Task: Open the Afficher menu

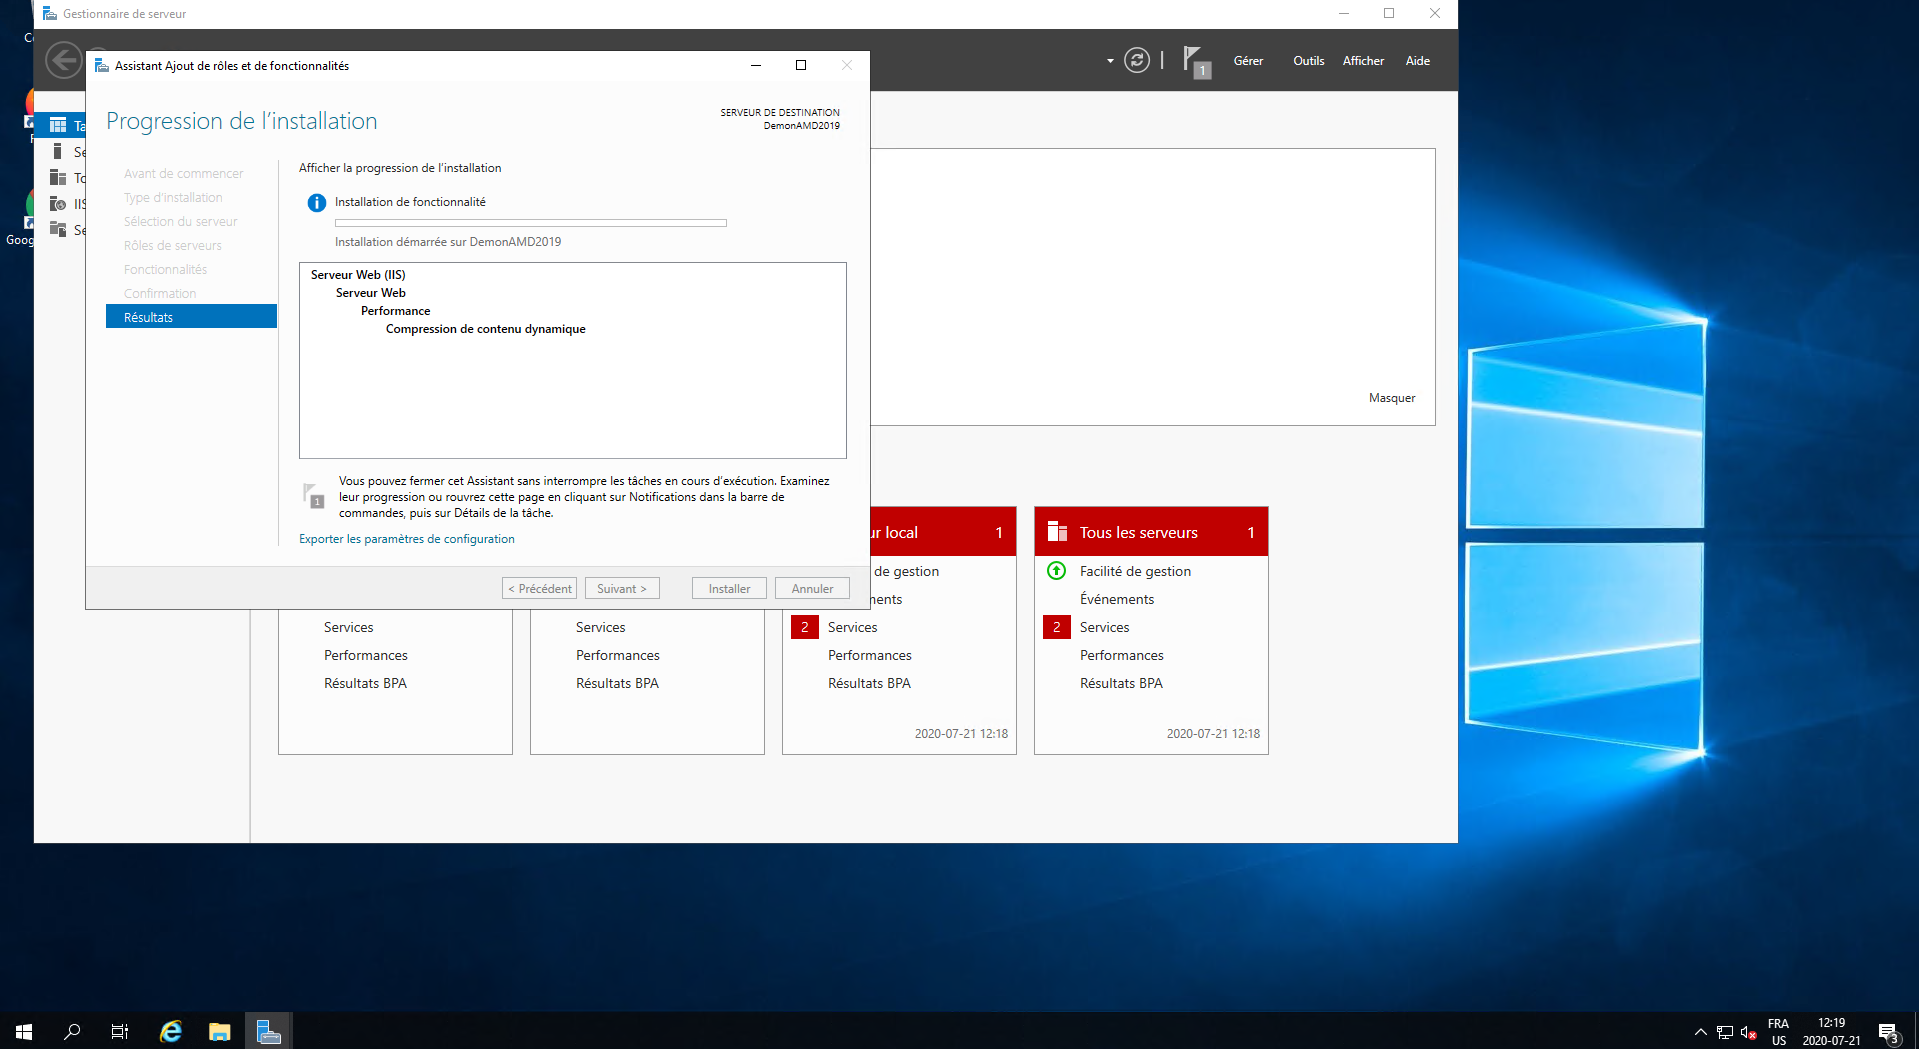Action: (x=1363, y=61)
